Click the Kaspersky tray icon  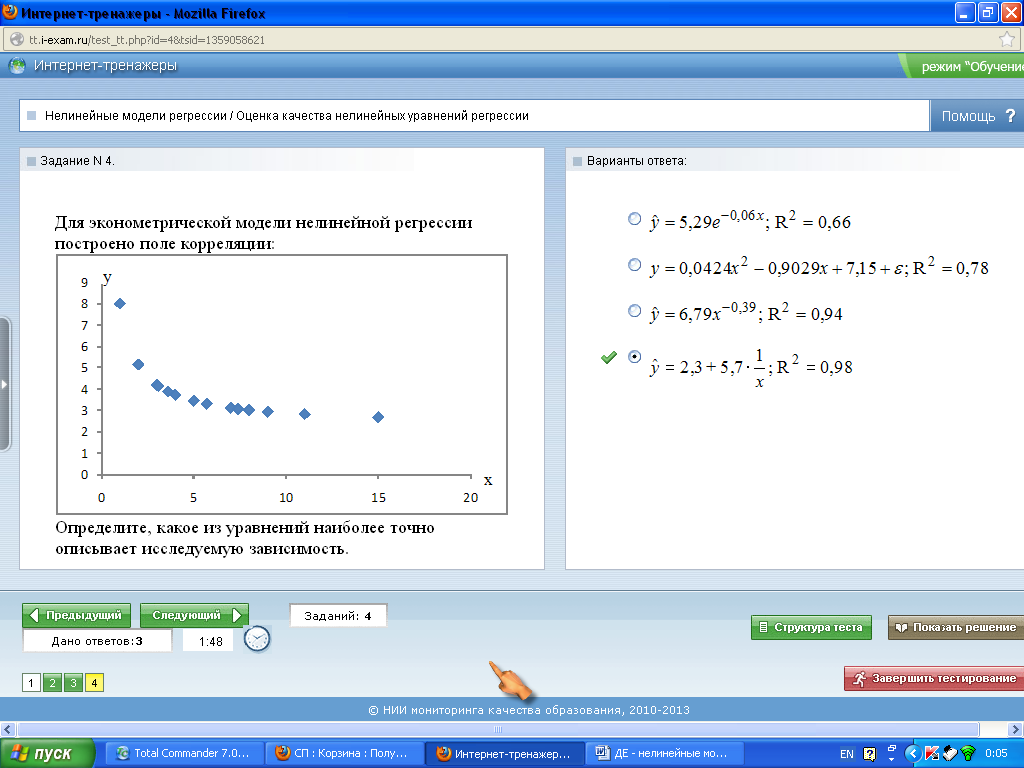pyautogui.click(x=932, y=754)
